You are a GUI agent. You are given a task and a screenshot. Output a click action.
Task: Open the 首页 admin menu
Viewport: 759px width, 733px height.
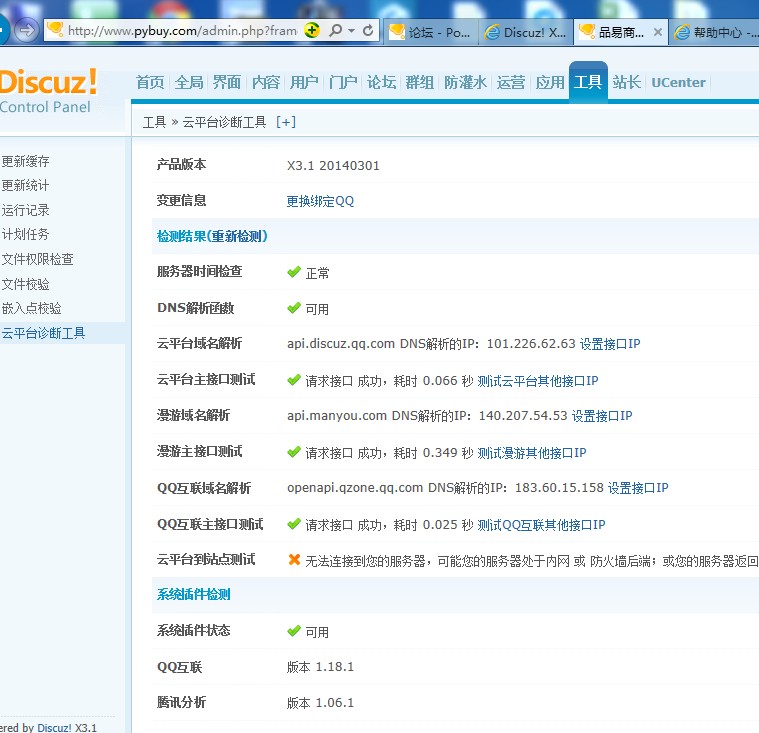click(x=151, y=82)
